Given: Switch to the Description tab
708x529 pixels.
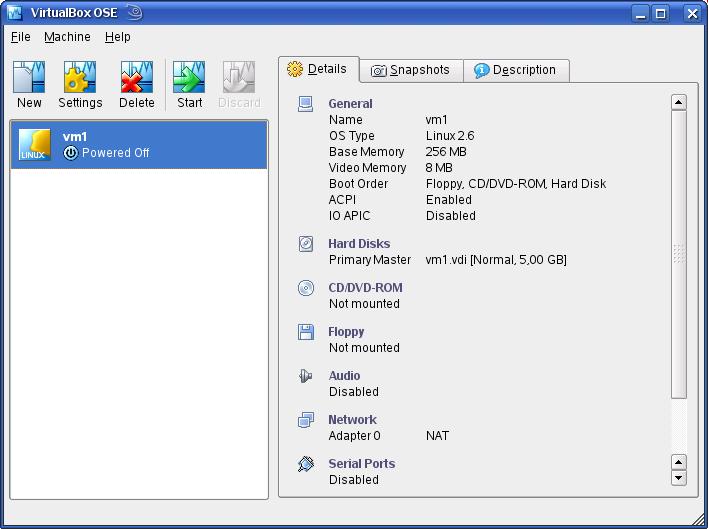Looking at the screenshot, I should 516,70.
